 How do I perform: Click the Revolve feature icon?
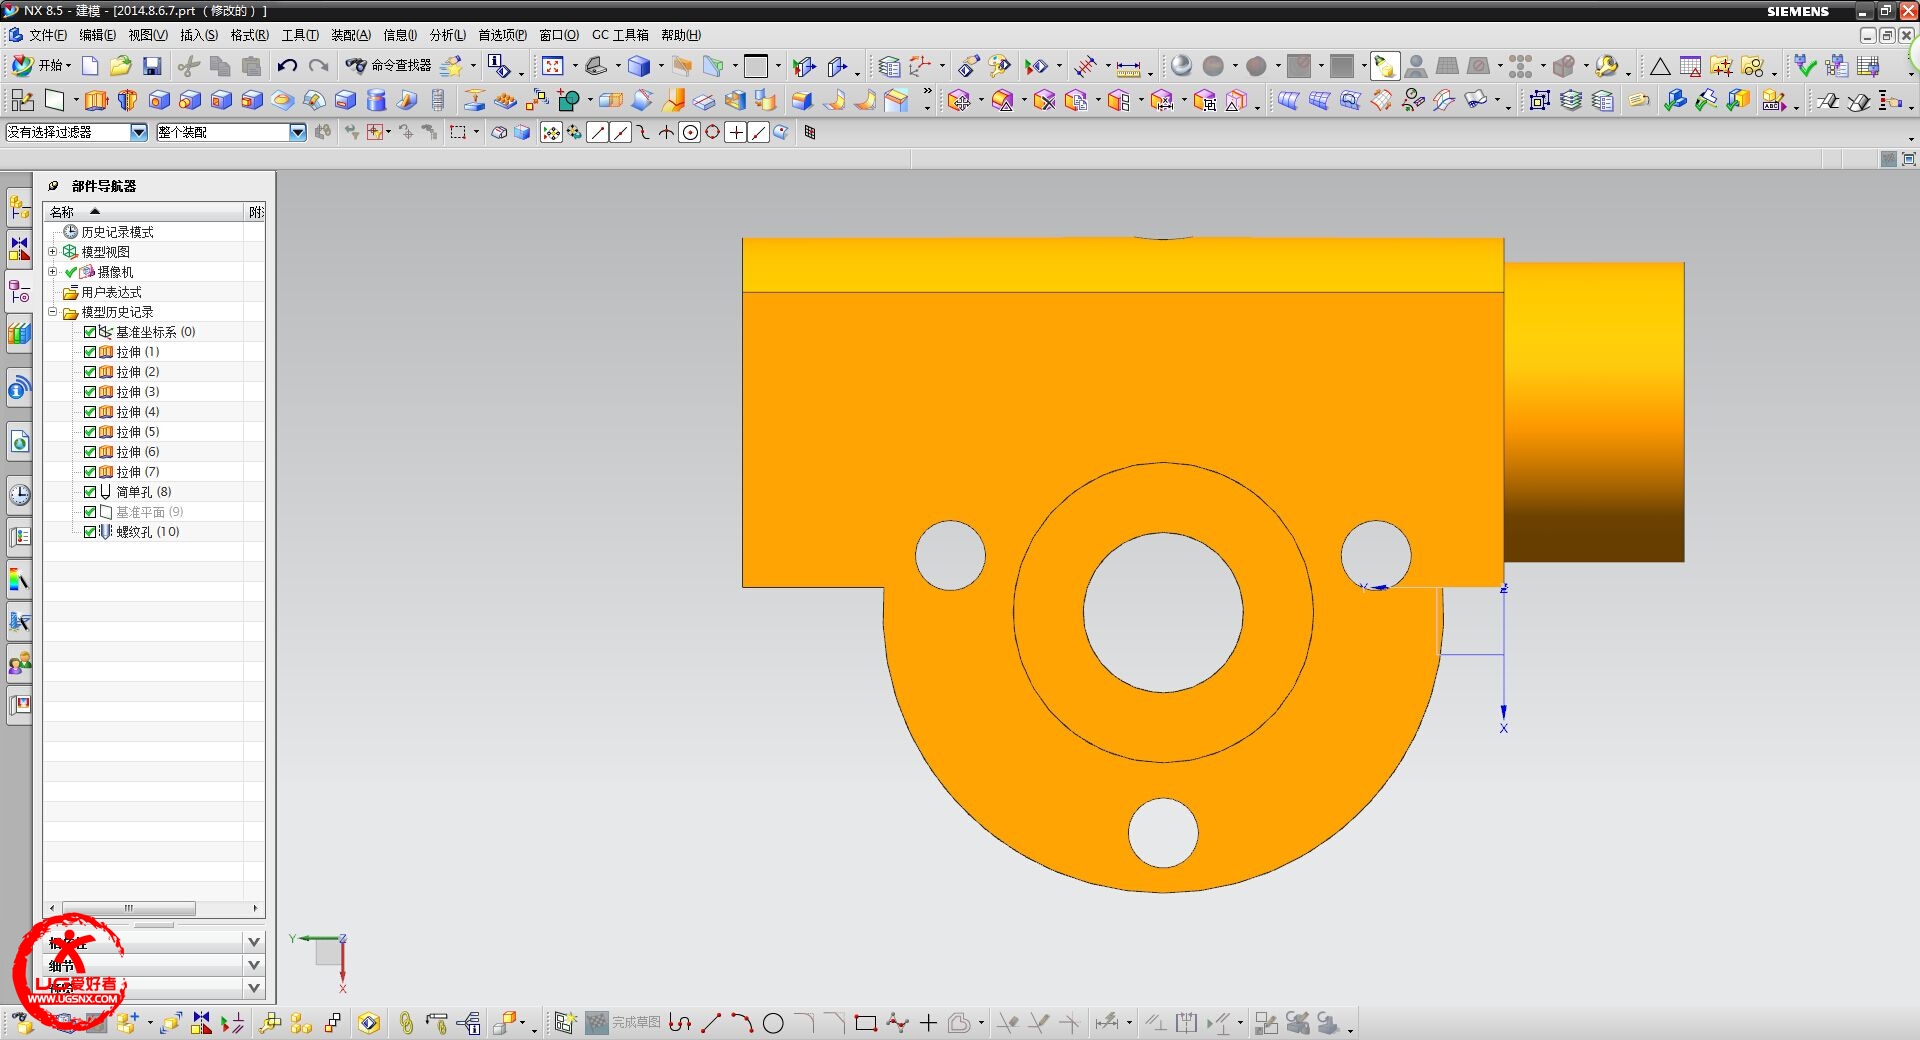pos(127,100)
